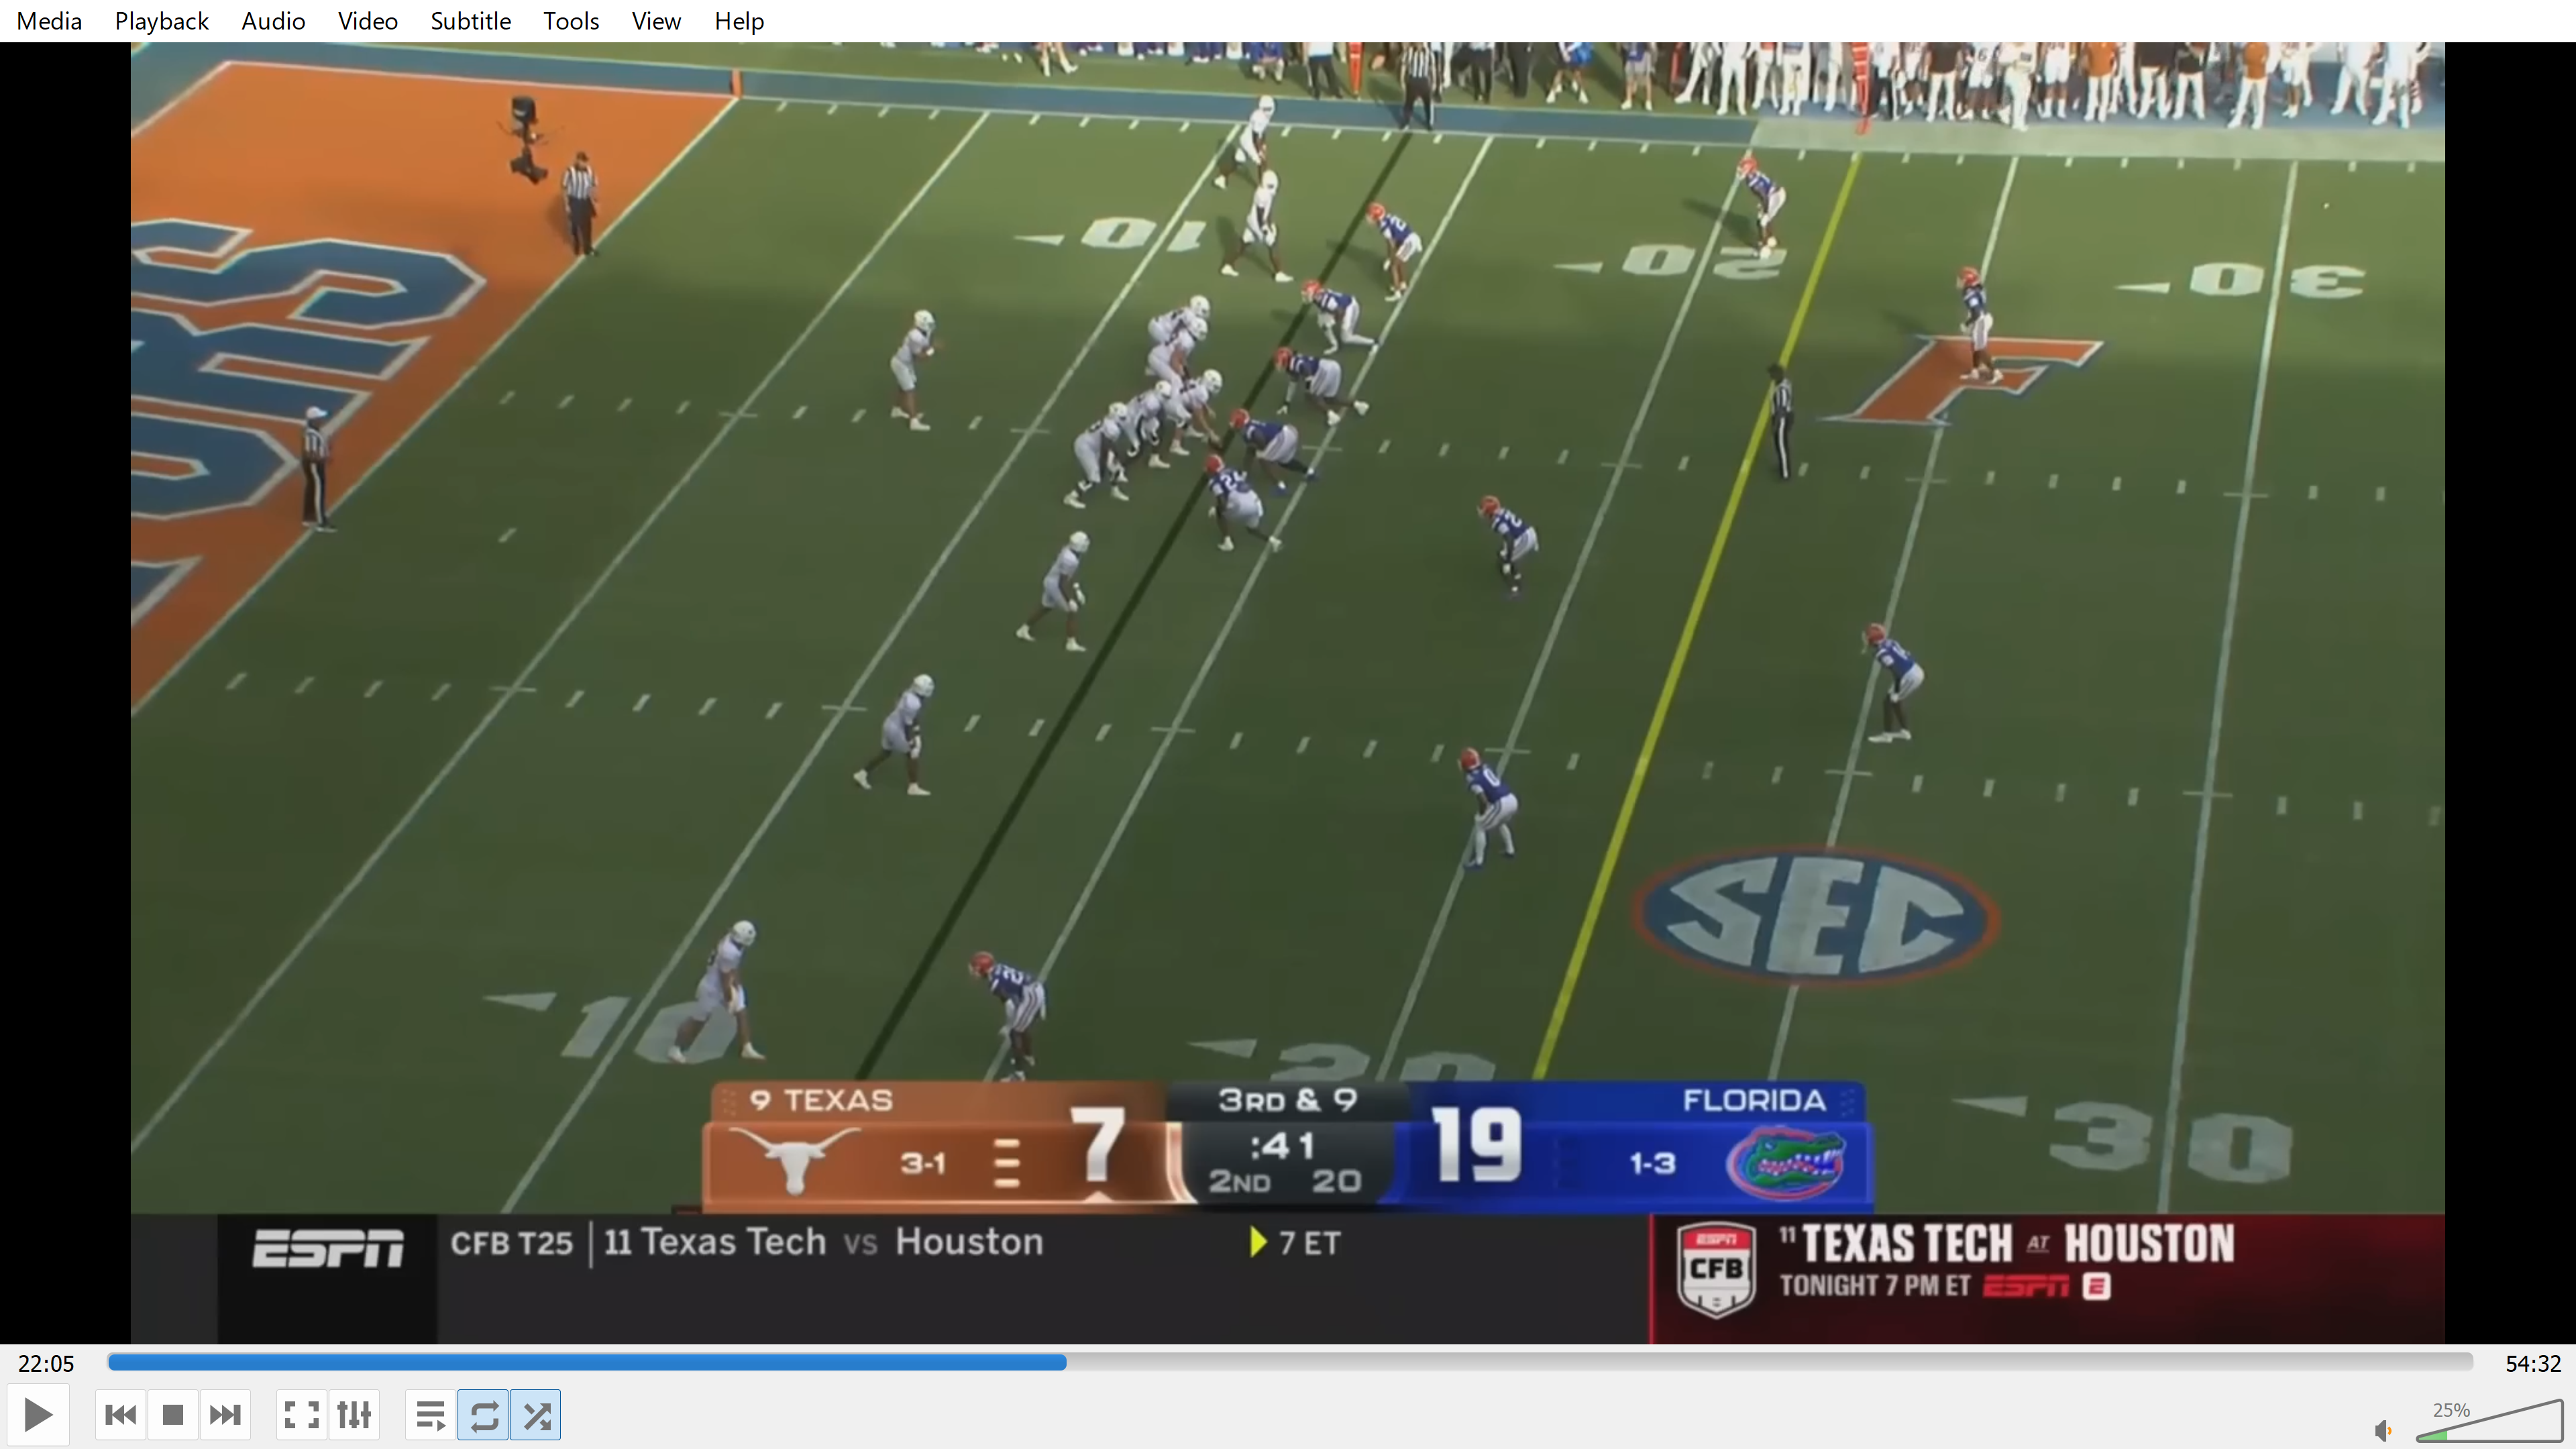2576x1449 pixels.
Task: Click the 54:32 total time label
Action: point(2532,1364)
